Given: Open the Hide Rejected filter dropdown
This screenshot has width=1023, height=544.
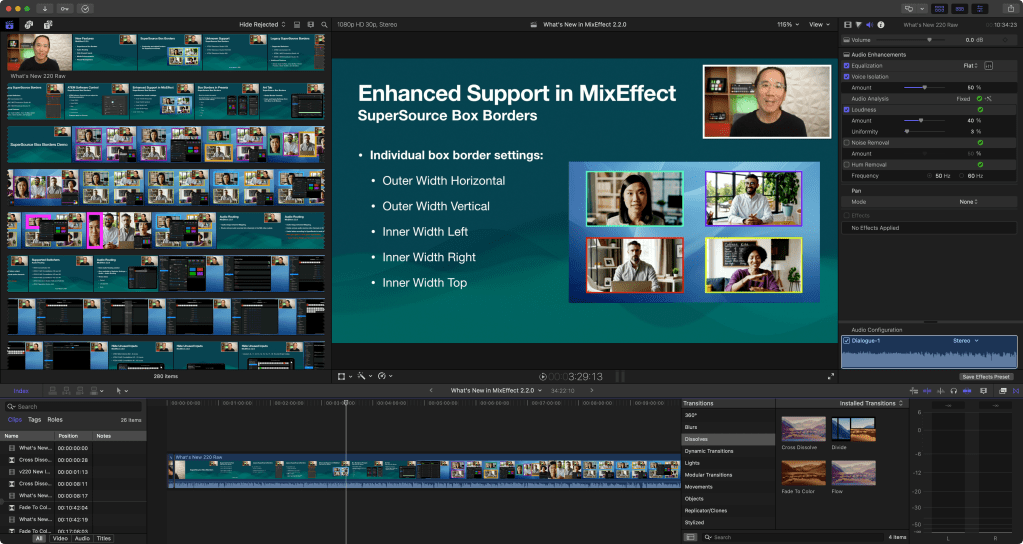Looking at the screenshot, I should [262, 24].
